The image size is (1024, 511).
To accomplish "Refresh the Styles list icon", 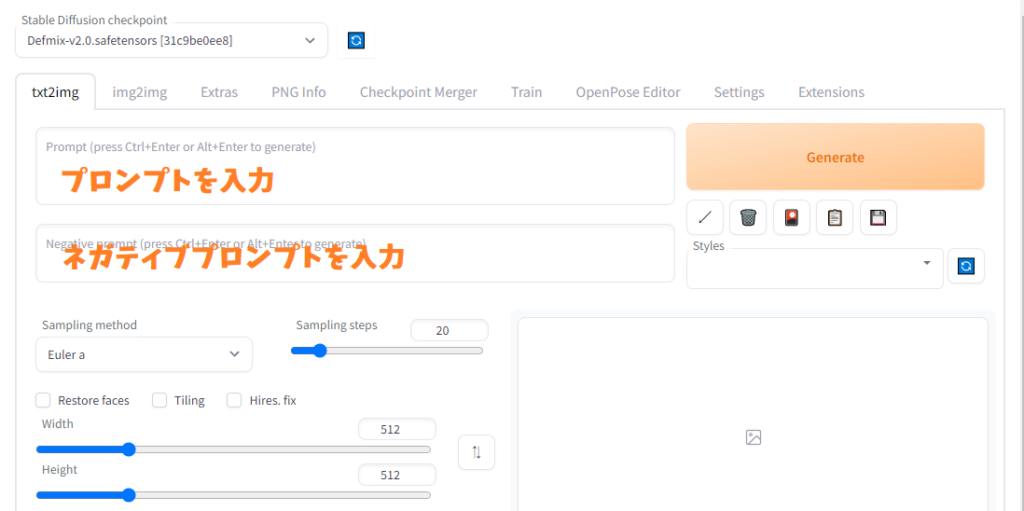I will click(x=966, y=266).
